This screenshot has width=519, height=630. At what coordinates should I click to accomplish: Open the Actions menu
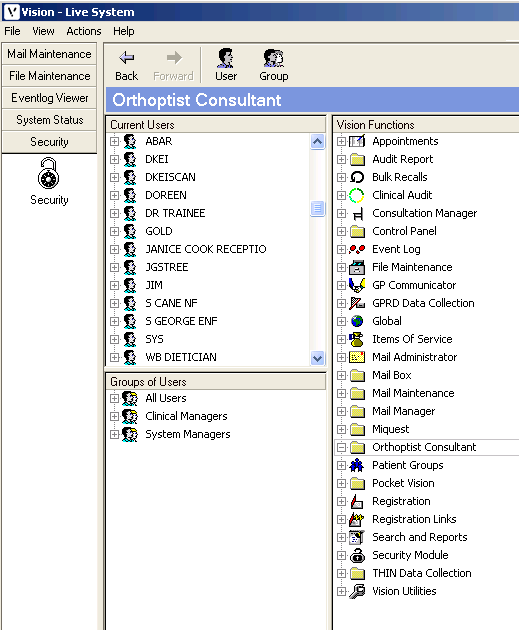point(84,31)
